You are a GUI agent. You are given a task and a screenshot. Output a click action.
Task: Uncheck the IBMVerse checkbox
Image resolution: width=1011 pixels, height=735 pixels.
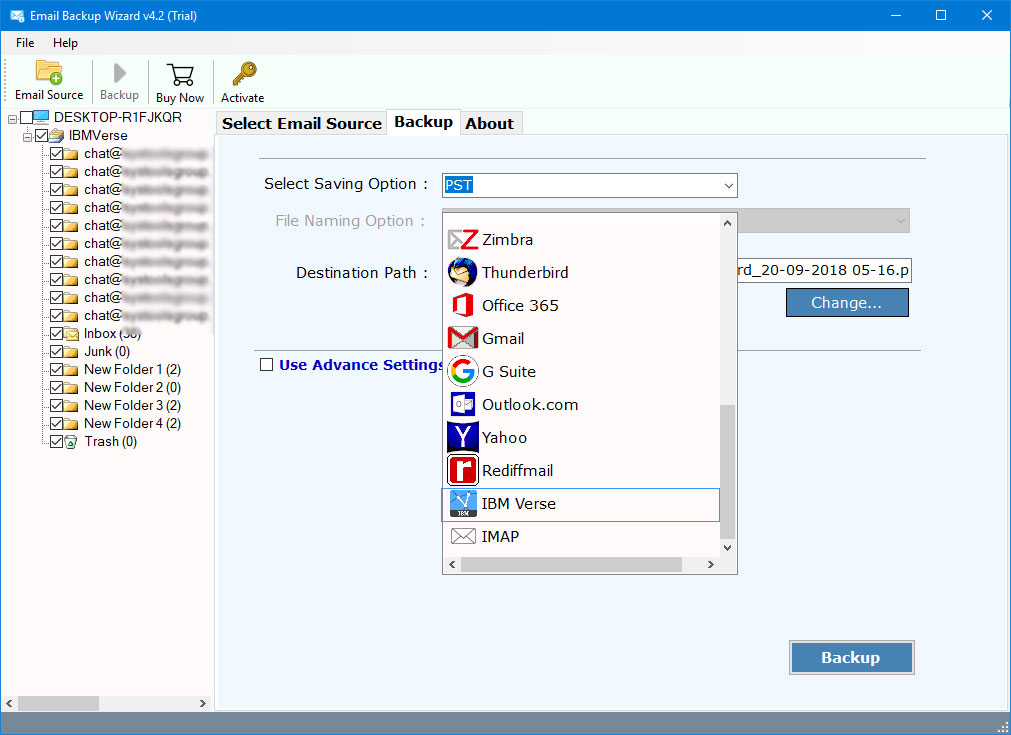point(42,135)
